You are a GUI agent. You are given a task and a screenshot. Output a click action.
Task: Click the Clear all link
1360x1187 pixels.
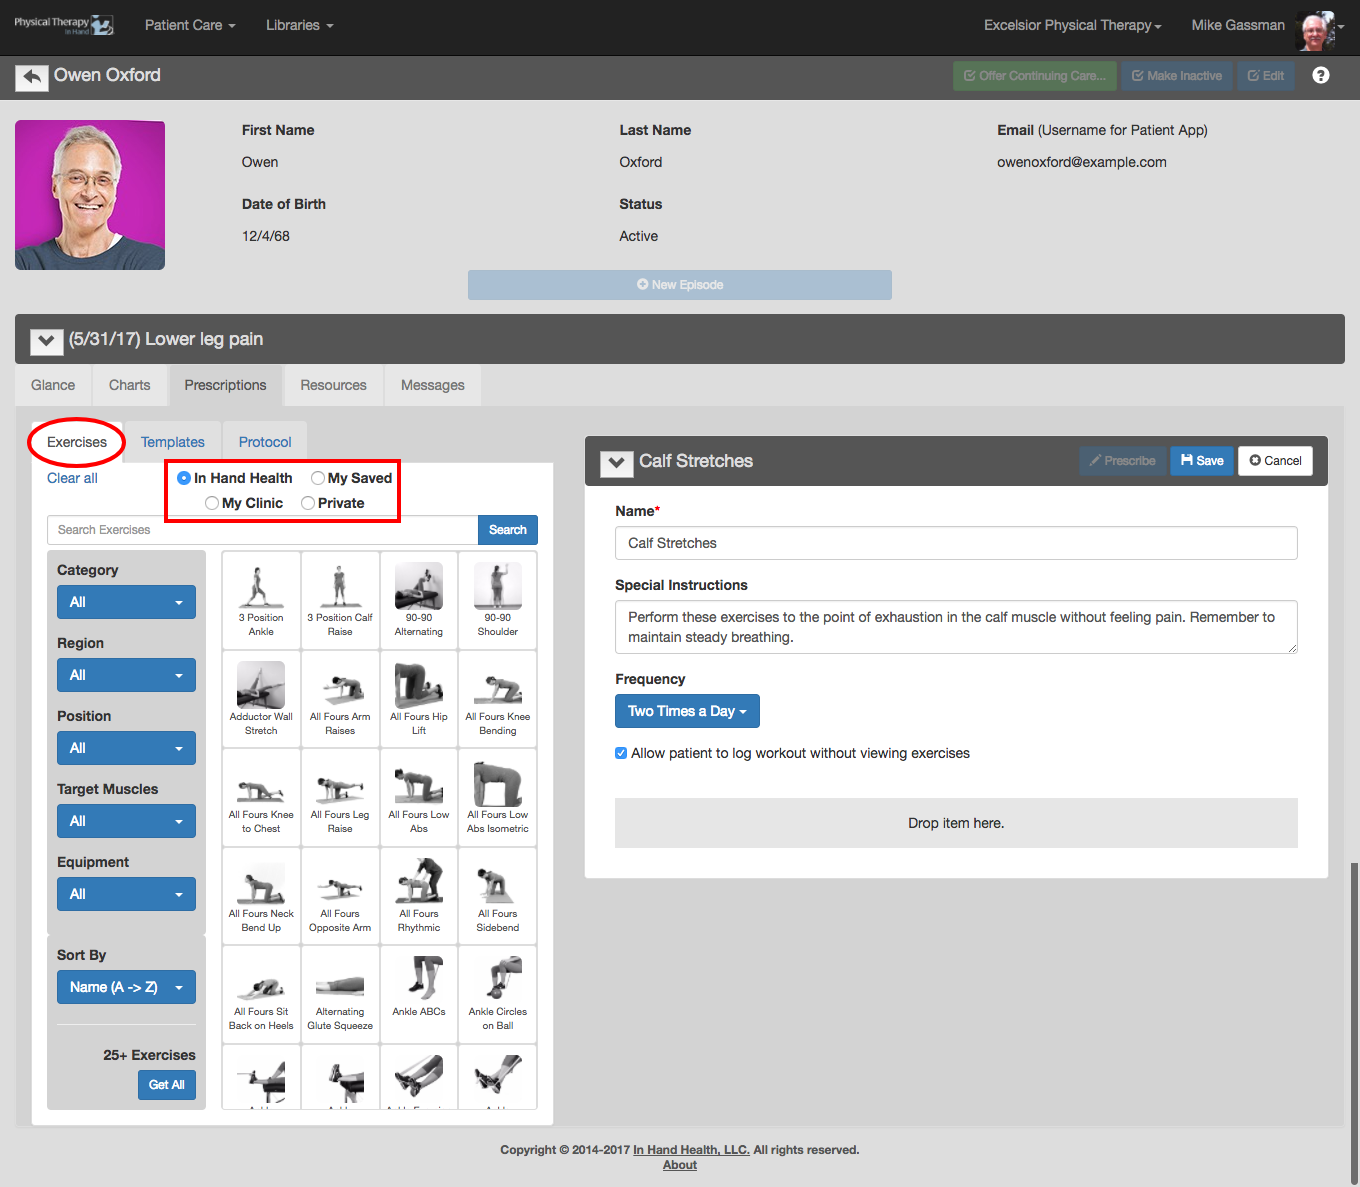72,478
